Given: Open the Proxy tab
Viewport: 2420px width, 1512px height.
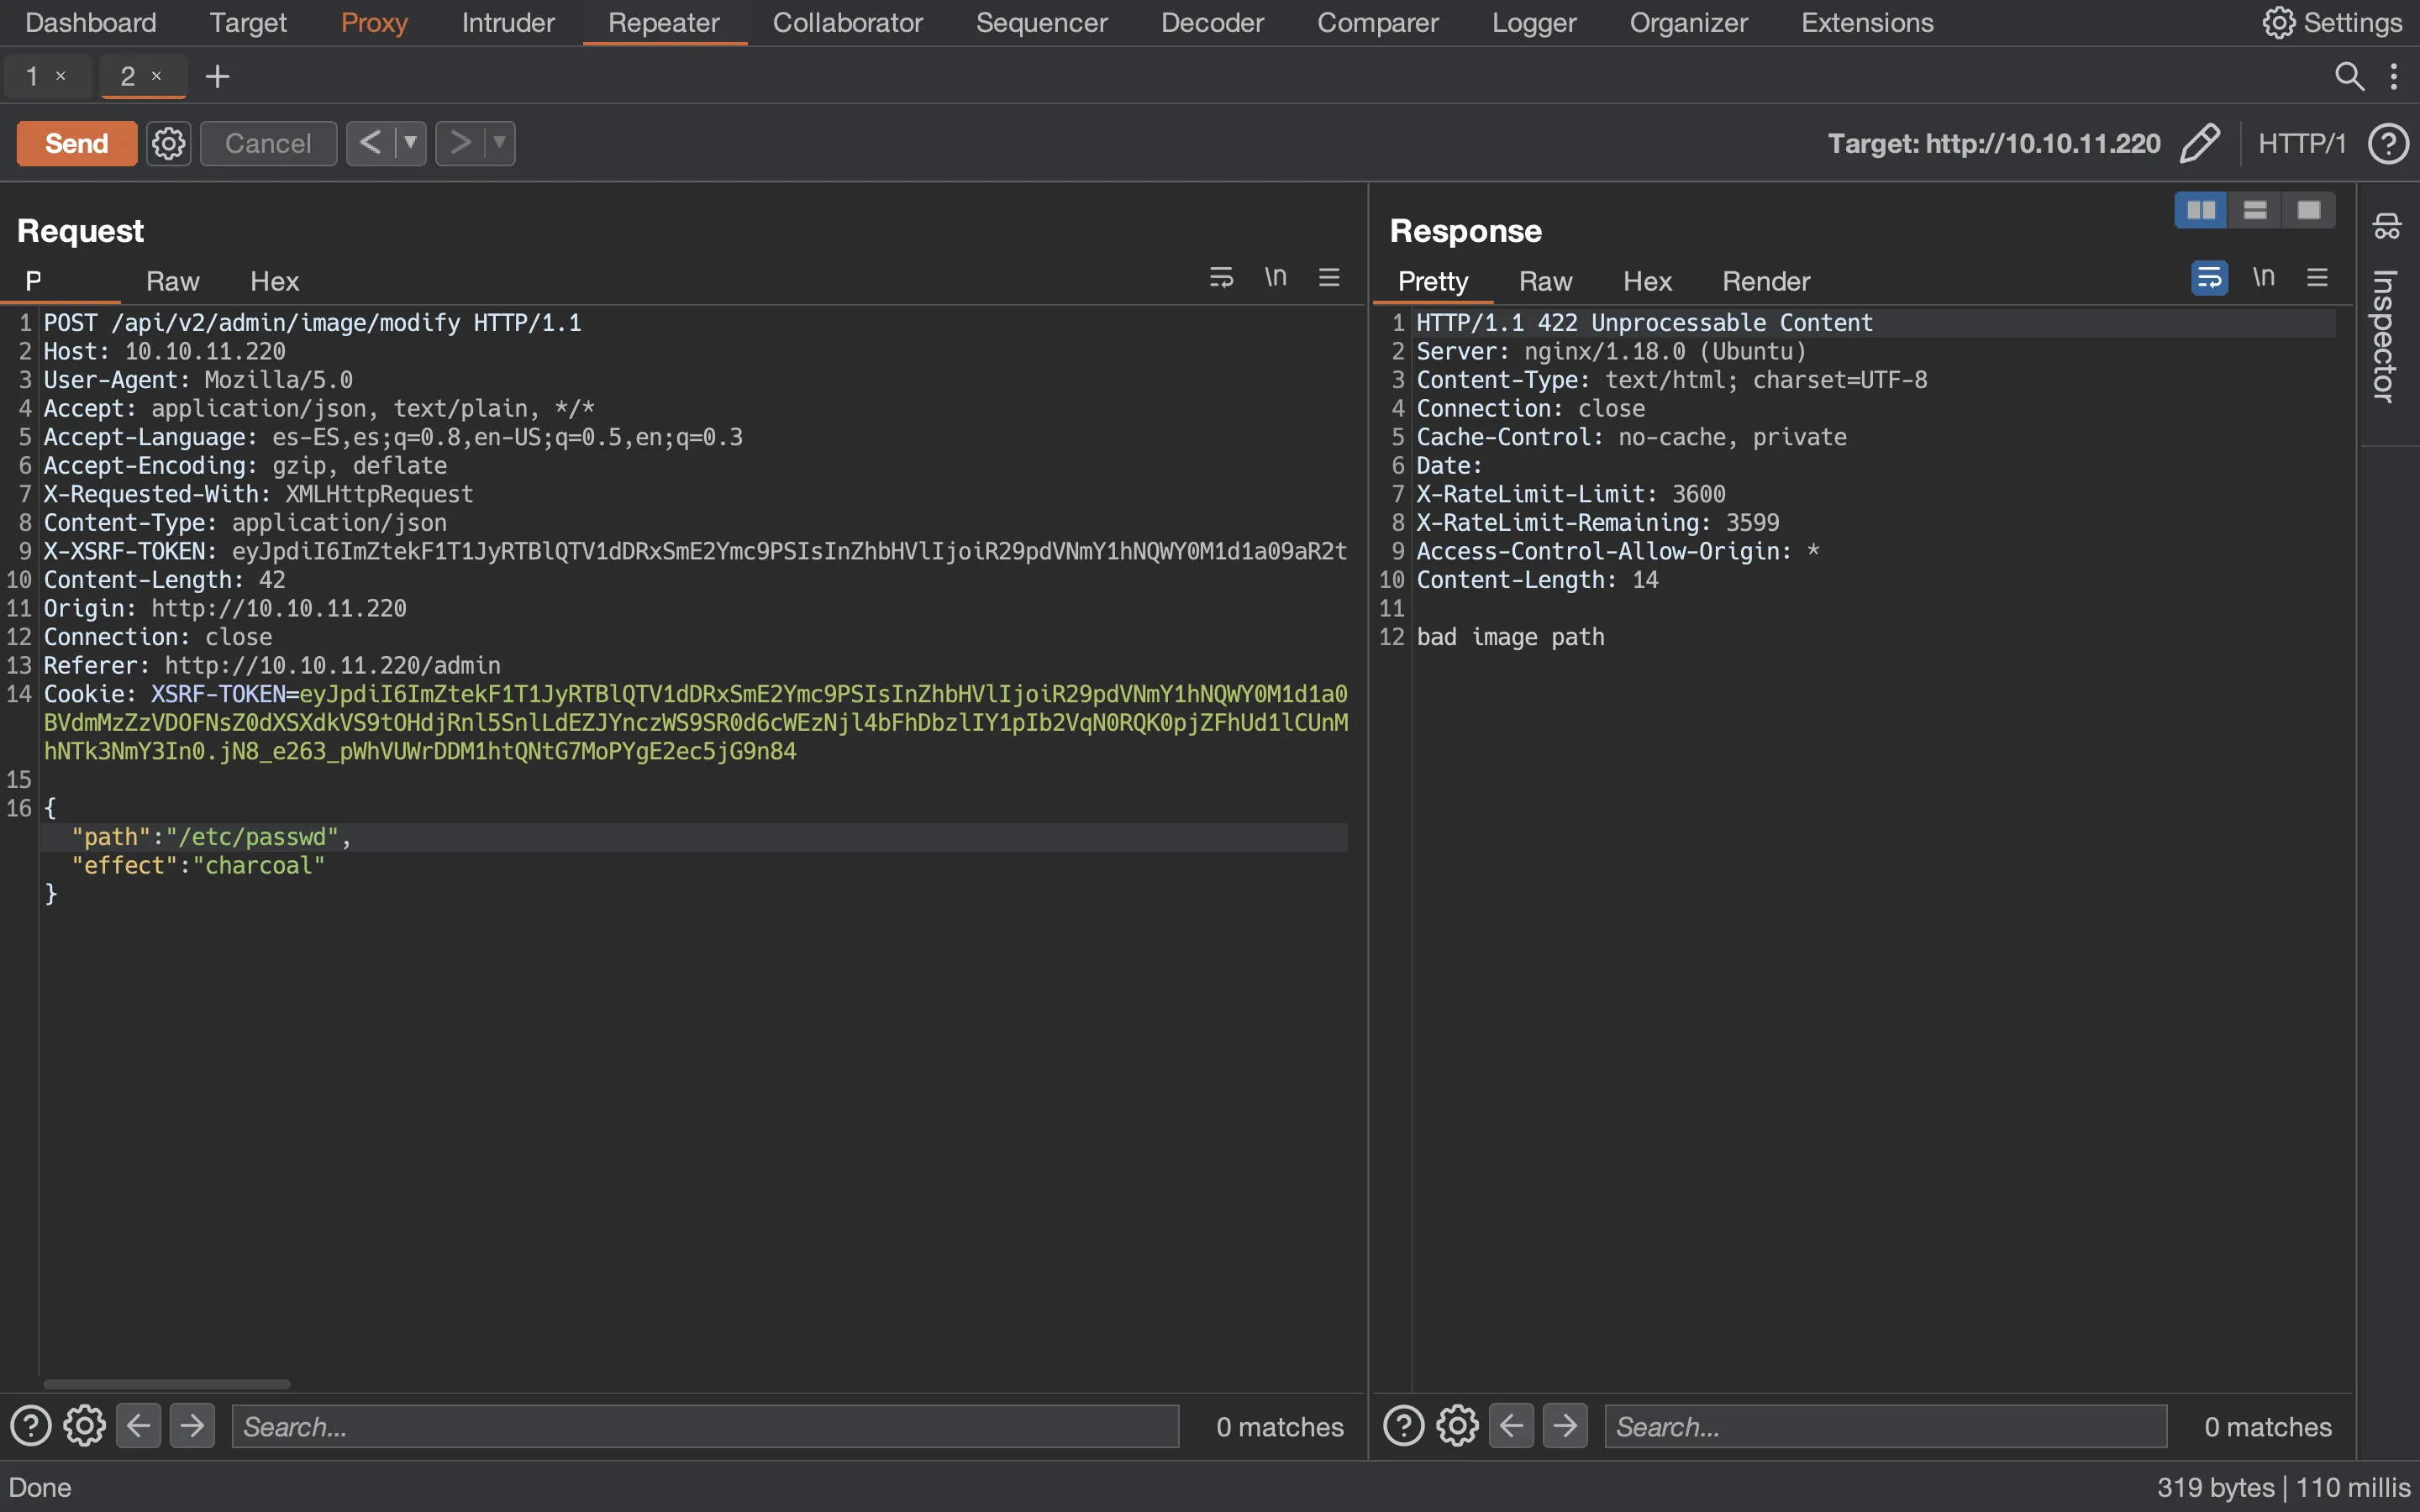Looking at the screenshot, I should (x=374, y=22).
